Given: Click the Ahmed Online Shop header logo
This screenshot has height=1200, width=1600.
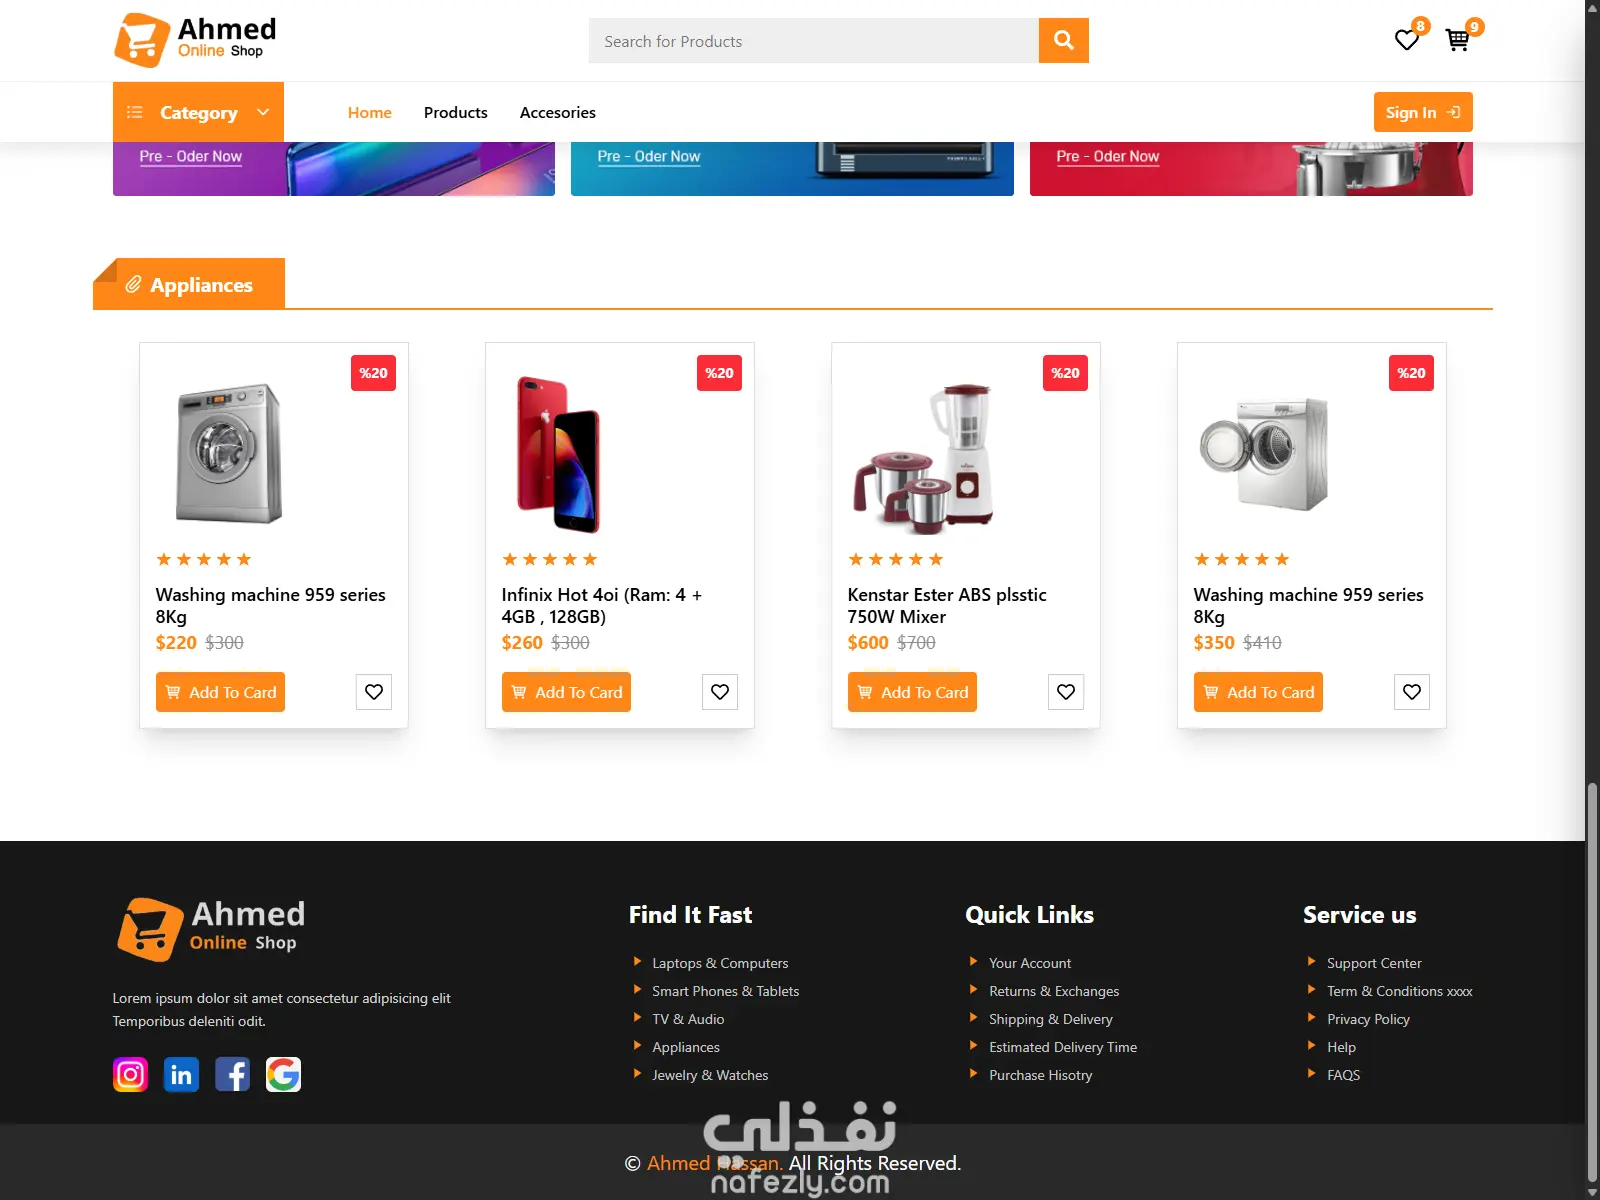Looking at the screenshot, I should 196,40.
